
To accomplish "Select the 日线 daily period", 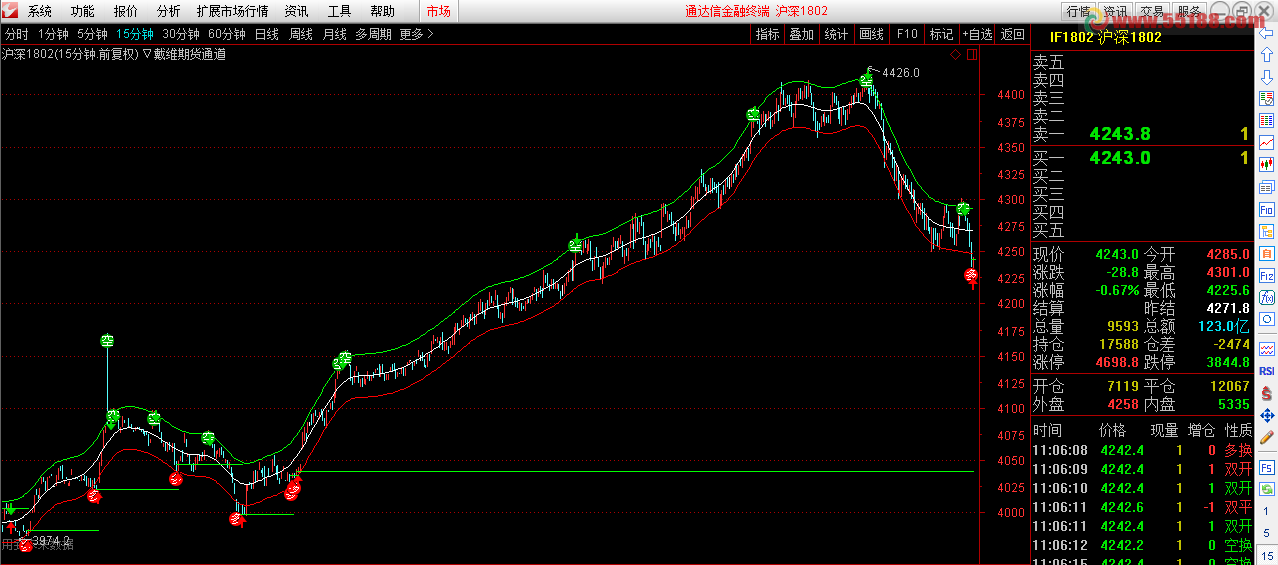I will point(266,34).
